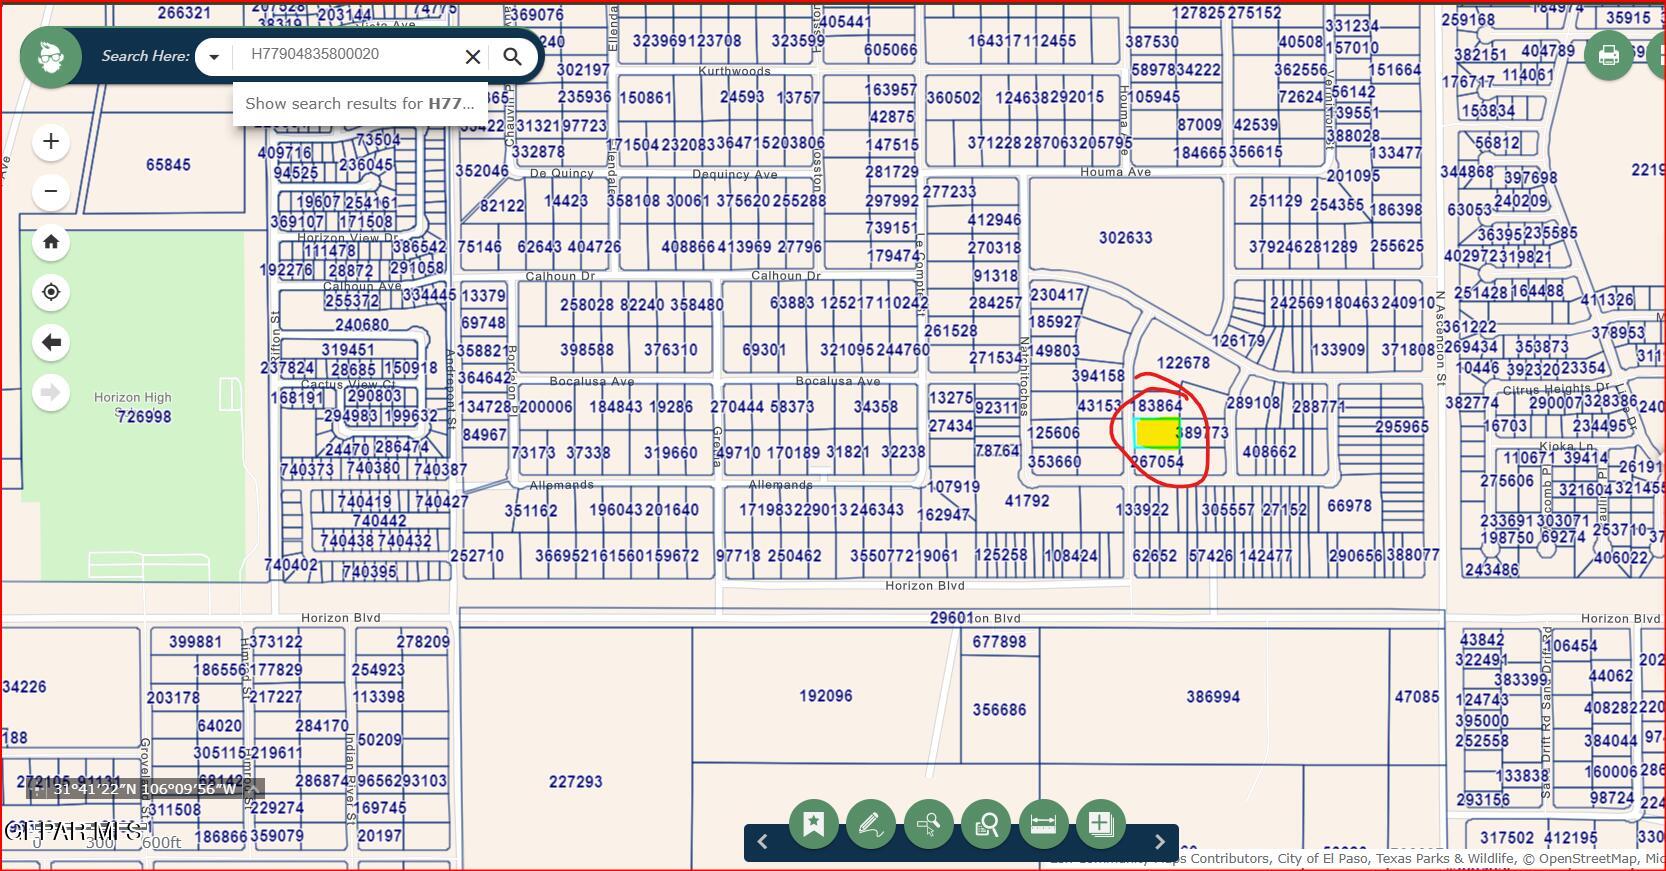
Task: Click parcel label 41792
Action: tap(1027, 501)
